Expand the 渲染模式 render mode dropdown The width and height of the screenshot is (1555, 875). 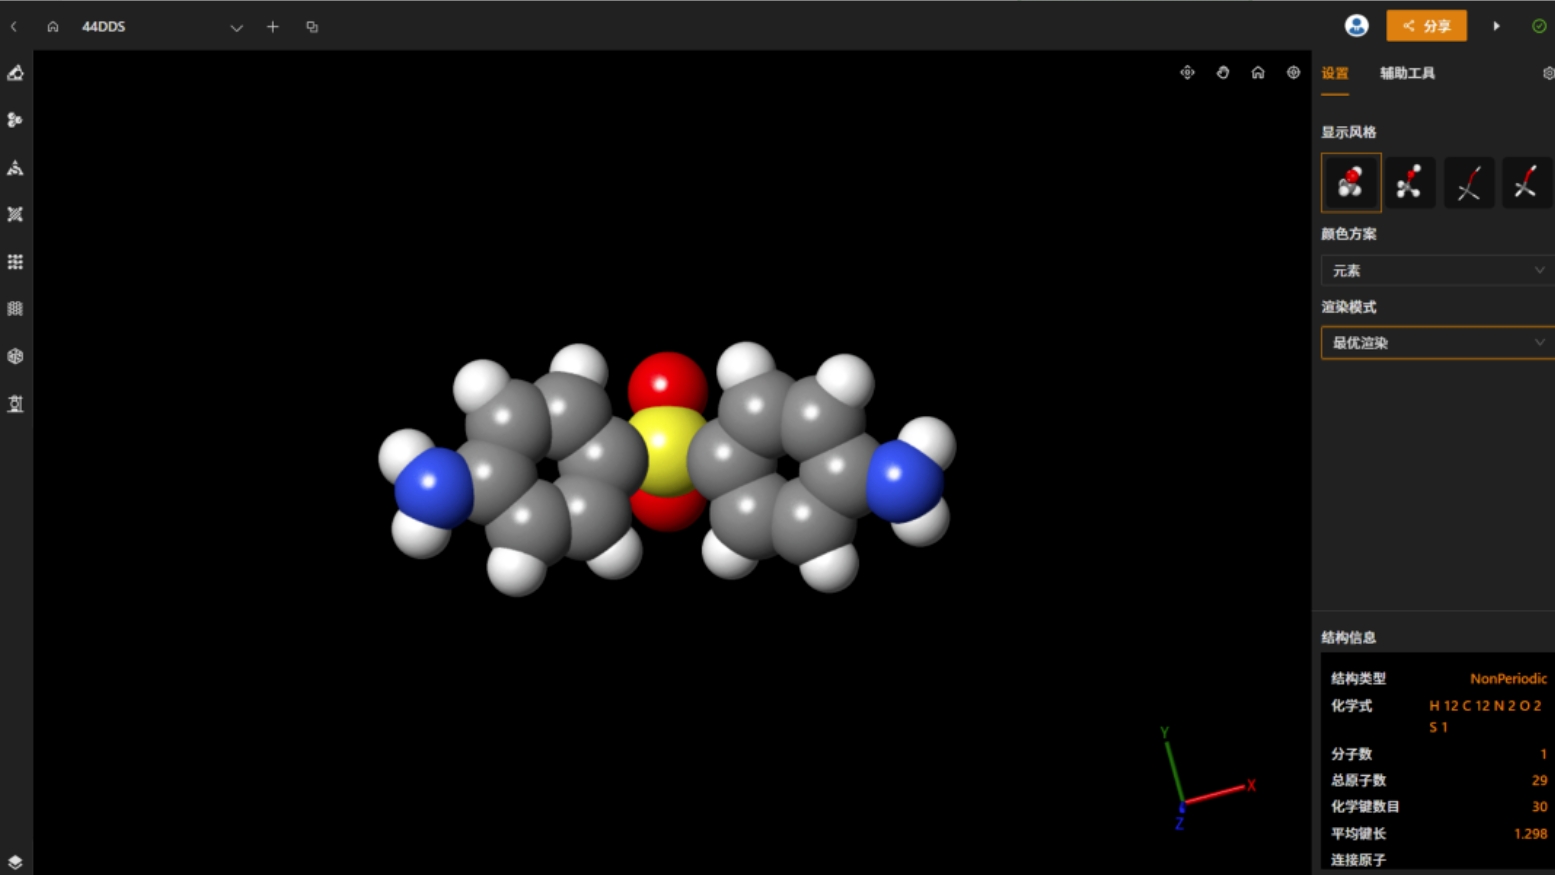pyautogui.click(x=1436, y=343)
